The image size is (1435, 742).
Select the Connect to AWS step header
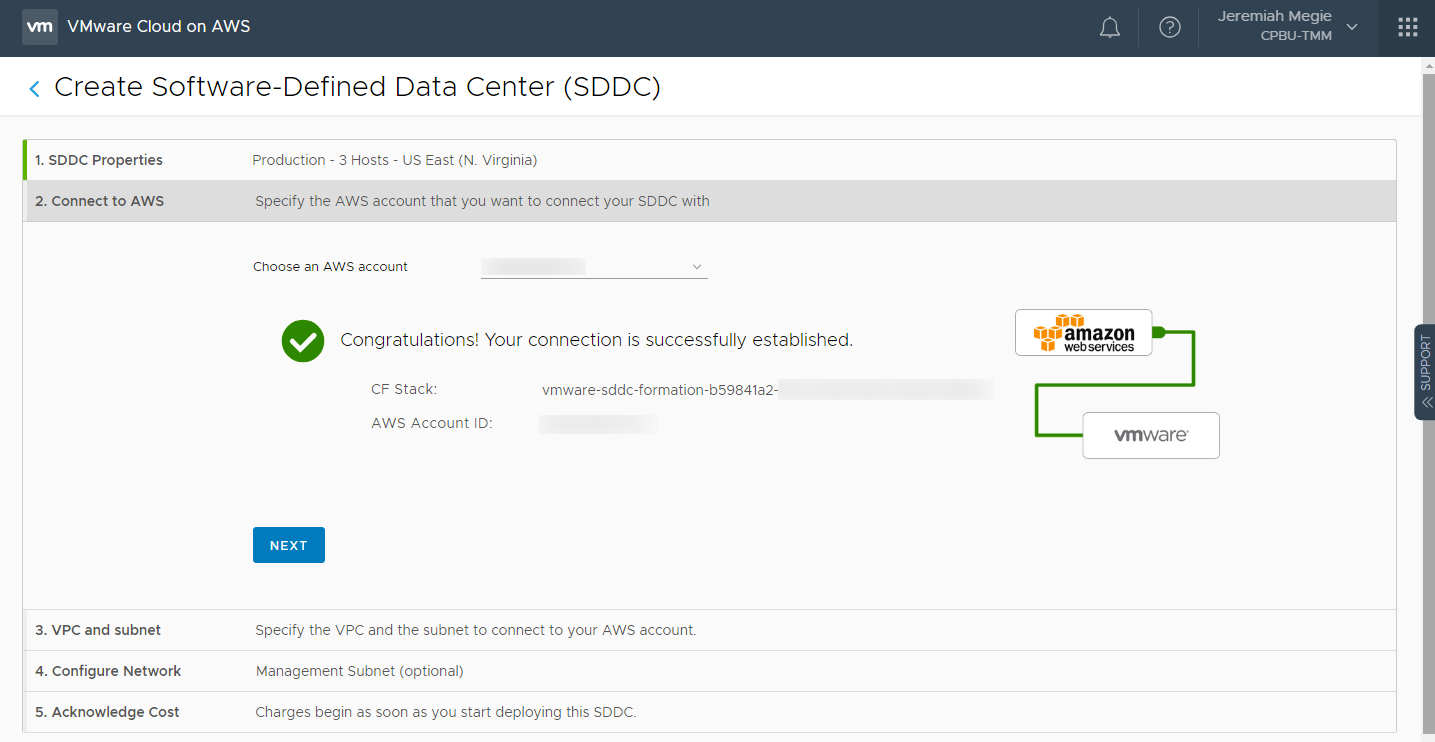coord(100,201)
